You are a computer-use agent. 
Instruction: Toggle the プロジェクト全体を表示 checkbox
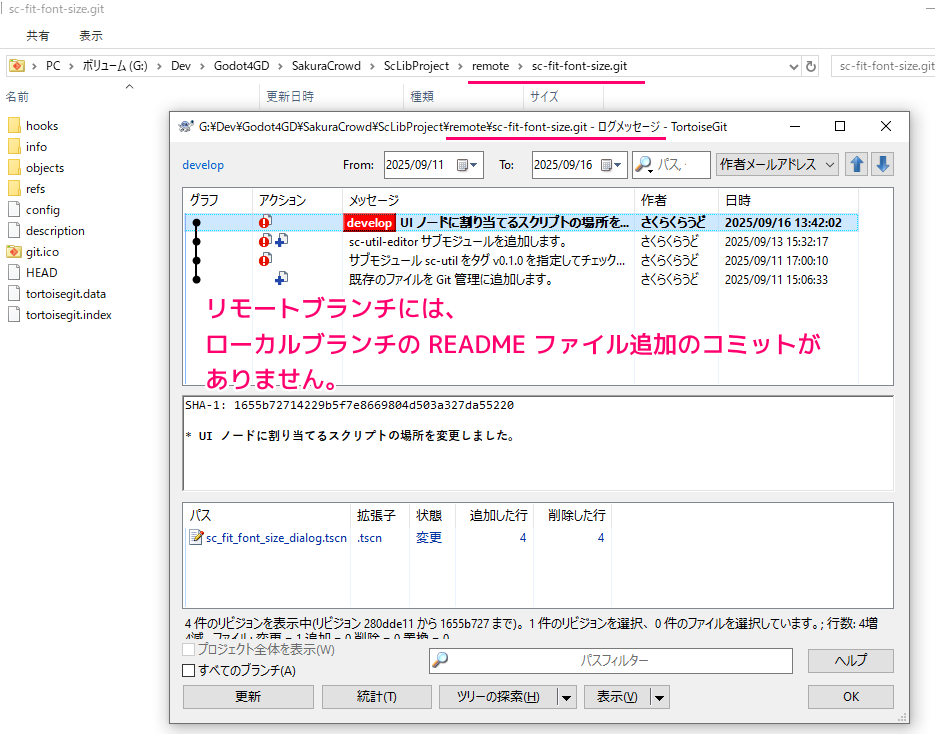[189, 649]
